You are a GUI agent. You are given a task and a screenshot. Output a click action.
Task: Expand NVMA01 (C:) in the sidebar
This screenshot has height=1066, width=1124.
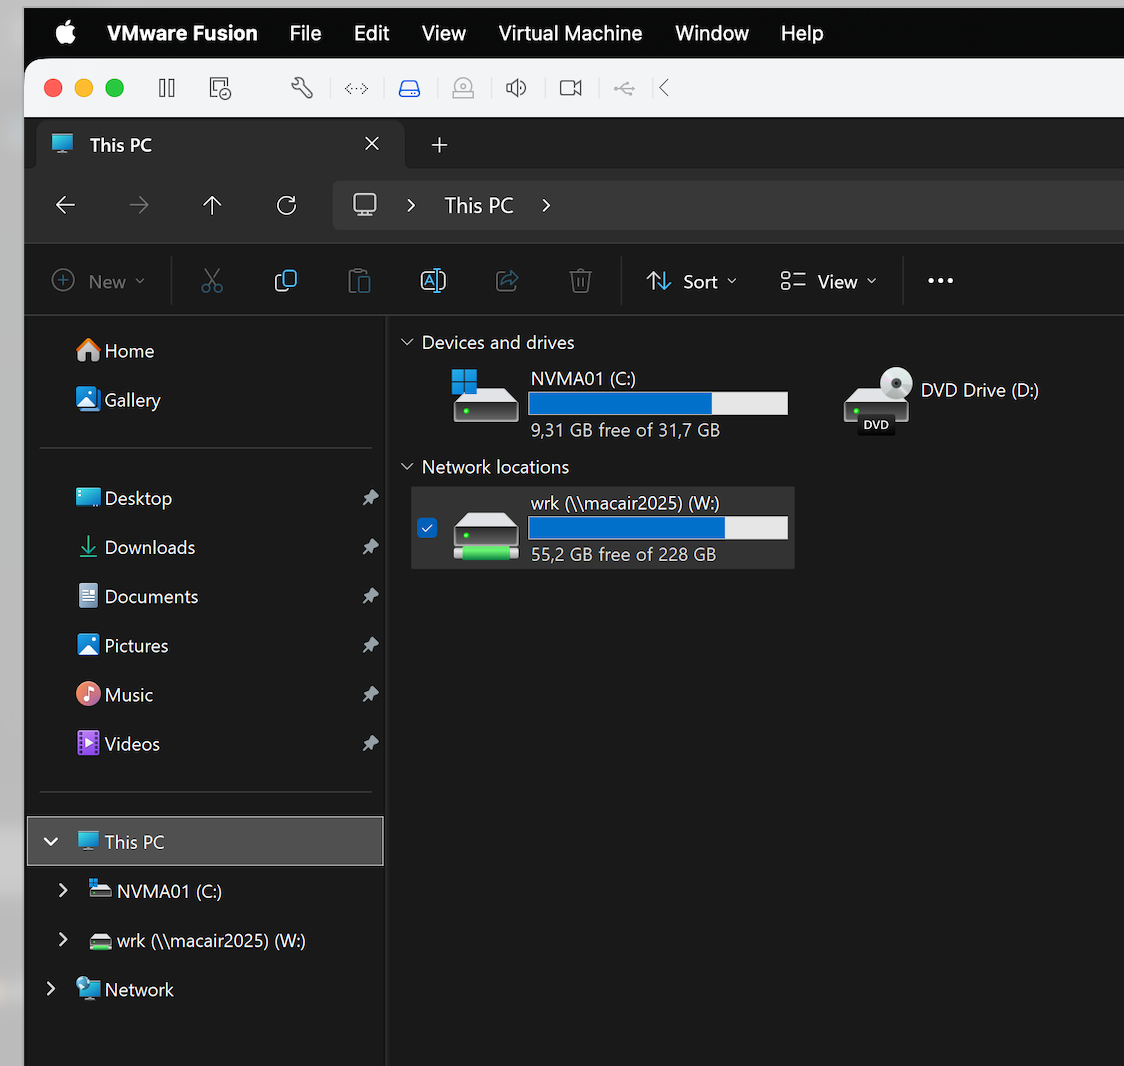[x=63, y=890]
